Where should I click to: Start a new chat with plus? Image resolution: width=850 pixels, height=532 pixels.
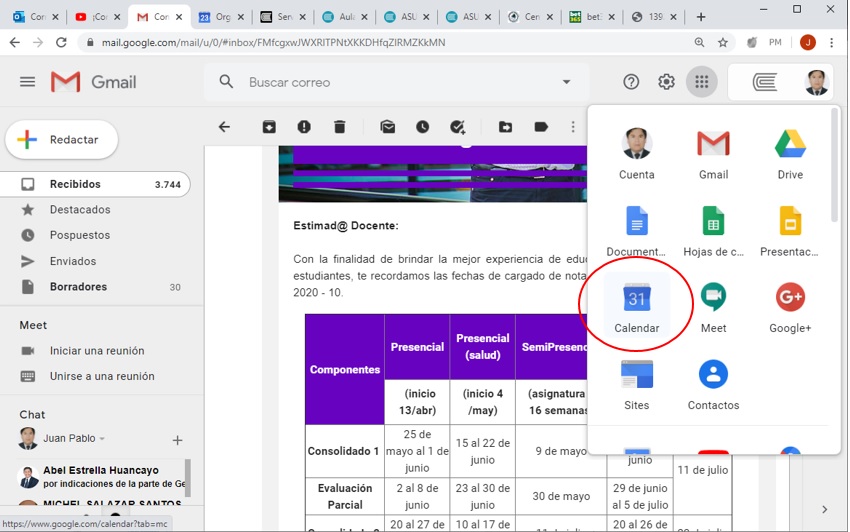point(177,440)
